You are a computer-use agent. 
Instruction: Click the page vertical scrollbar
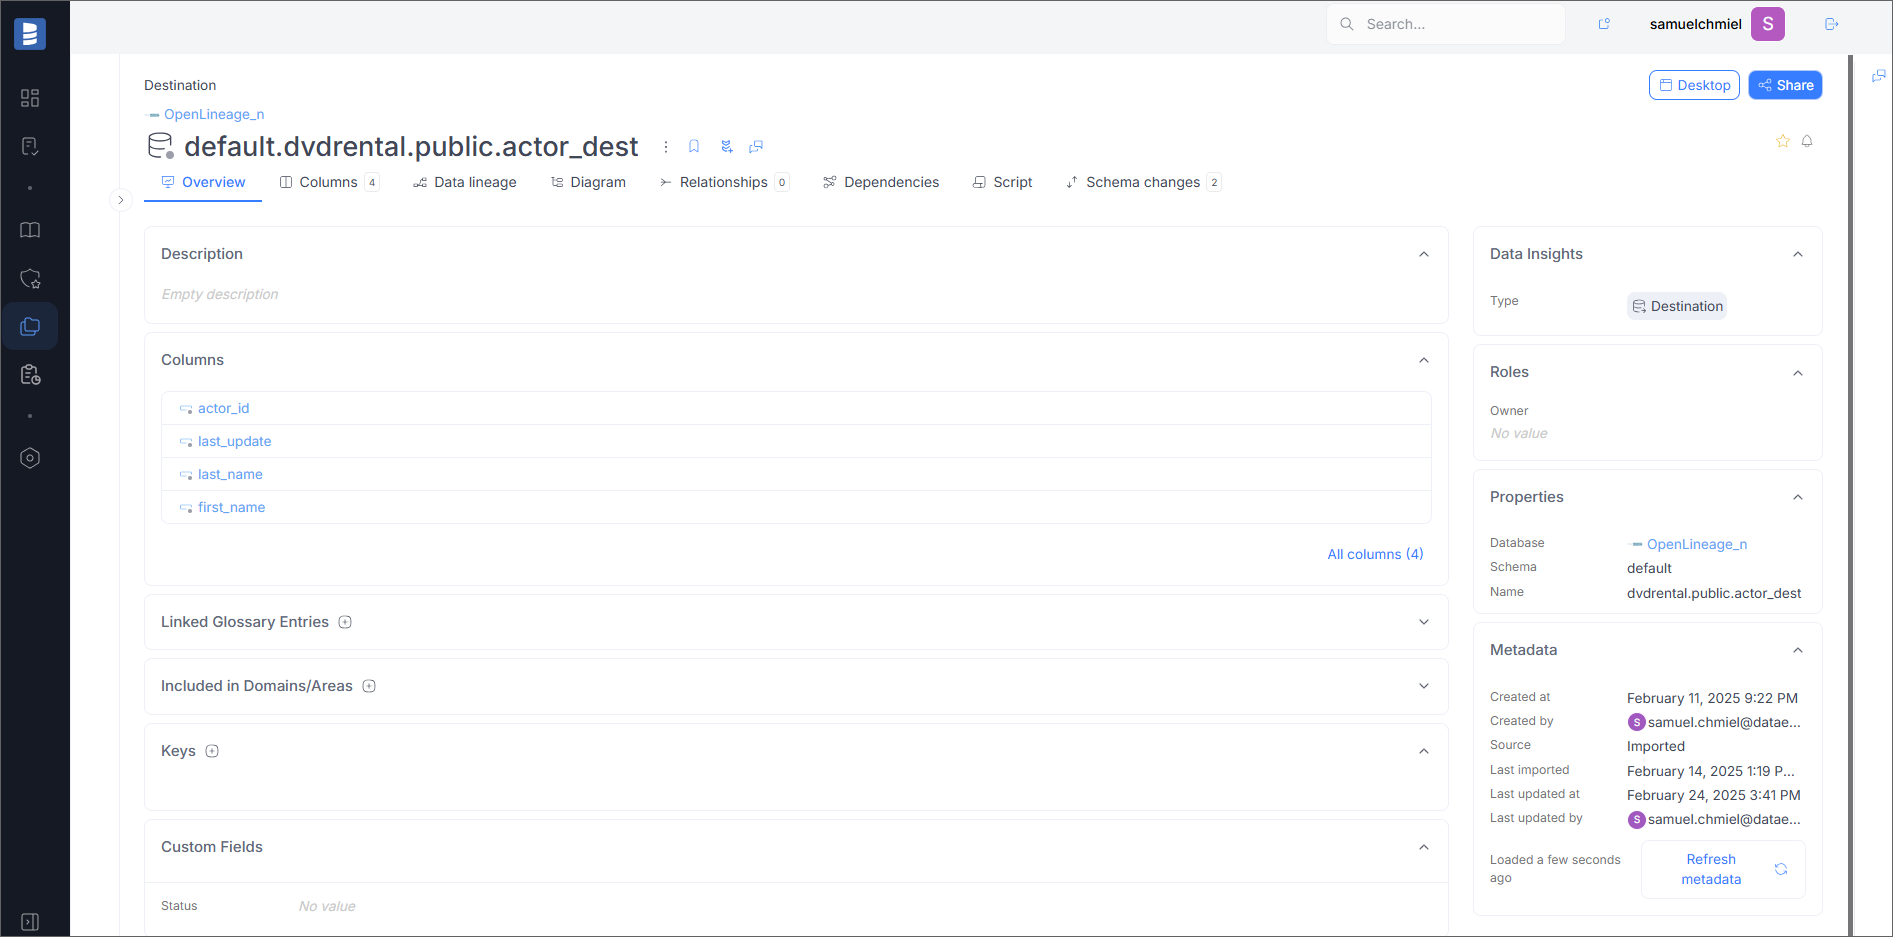[1850, 495]
